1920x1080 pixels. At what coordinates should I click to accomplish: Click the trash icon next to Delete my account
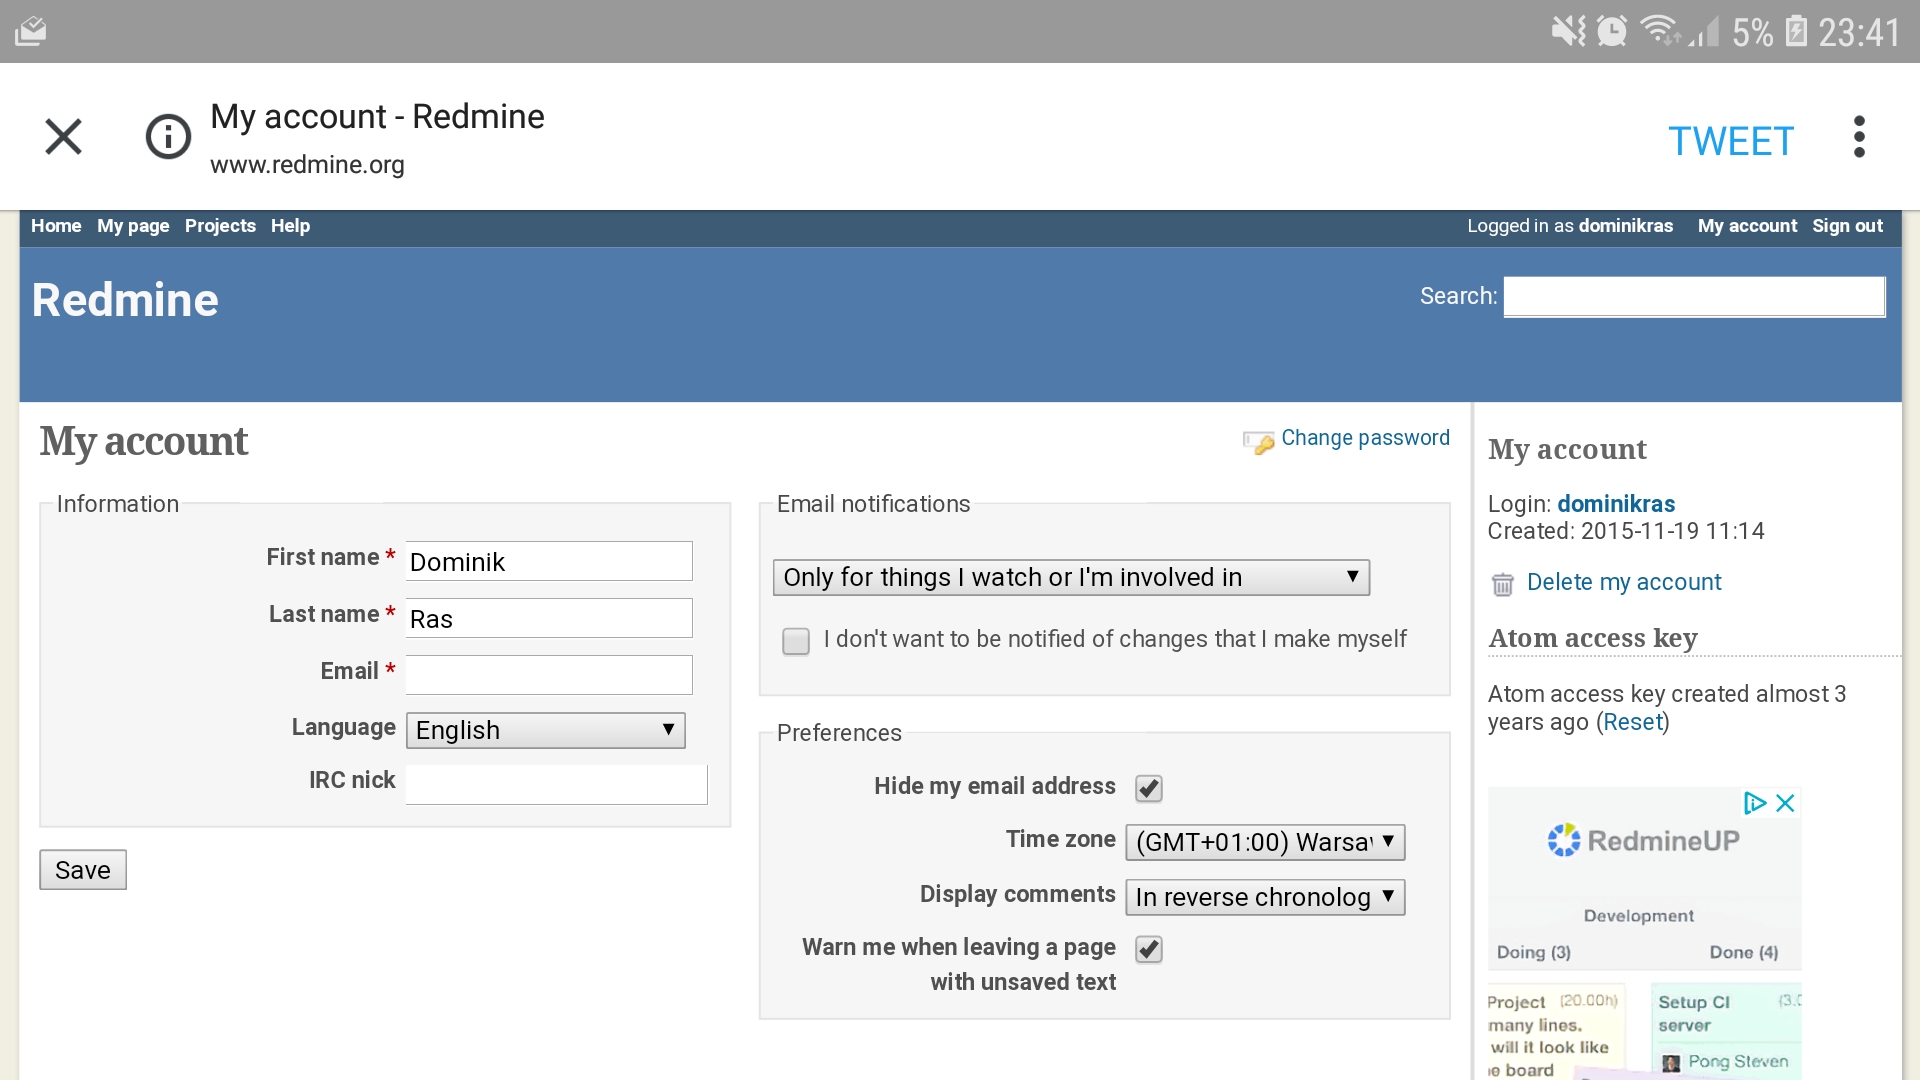pyautogui.click(x=1502, y=584)
